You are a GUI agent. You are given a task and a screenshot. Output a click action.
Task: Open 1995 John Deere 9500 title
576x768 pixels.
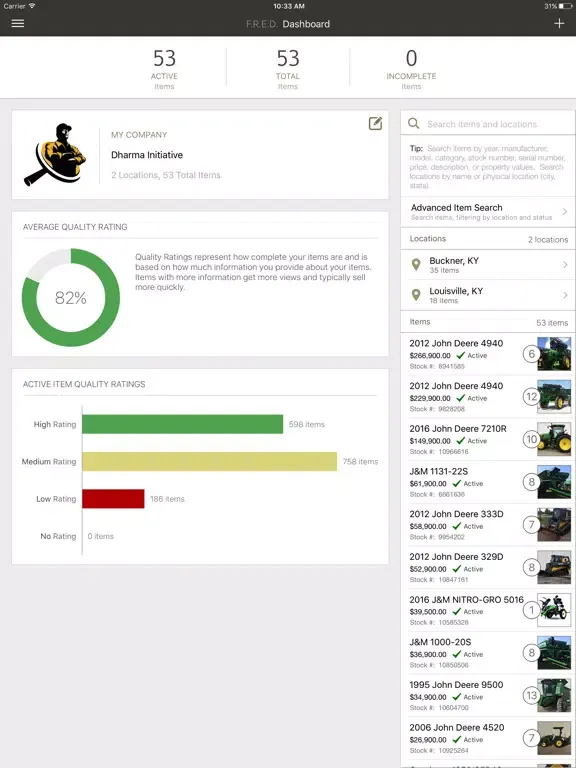(x=456, y=685)
